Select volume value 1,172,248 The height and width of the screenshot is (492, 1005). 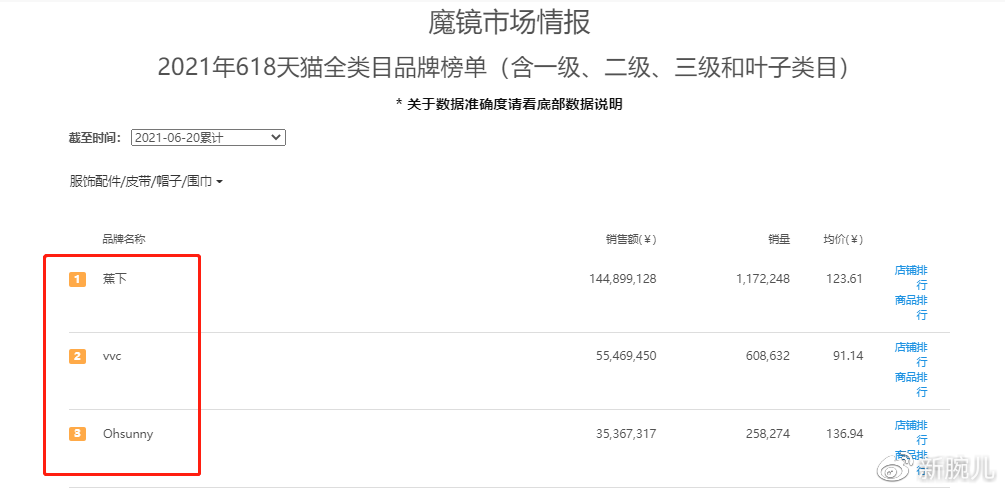click(761, 279)
